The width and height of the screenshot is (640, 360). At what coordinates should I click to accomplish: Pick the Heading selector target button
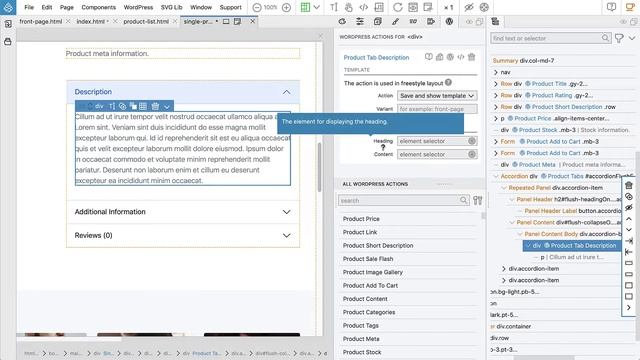point(472,141)
